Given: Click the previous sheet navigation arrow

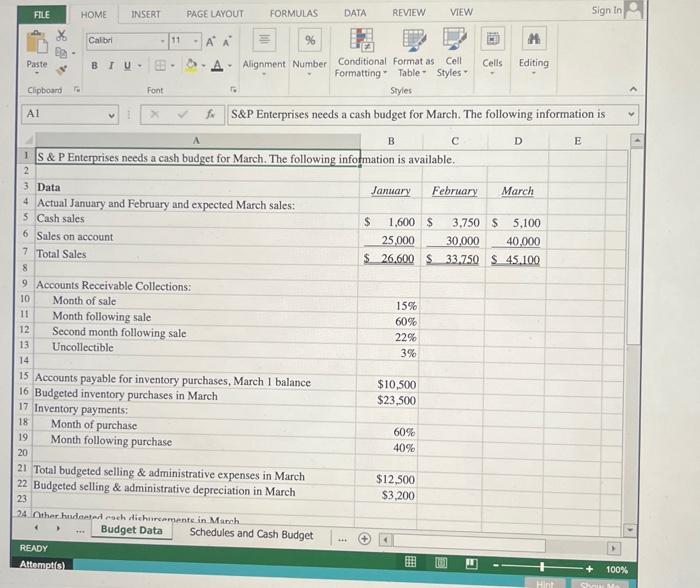Looking at the screenshot, I should pos(37,528).
